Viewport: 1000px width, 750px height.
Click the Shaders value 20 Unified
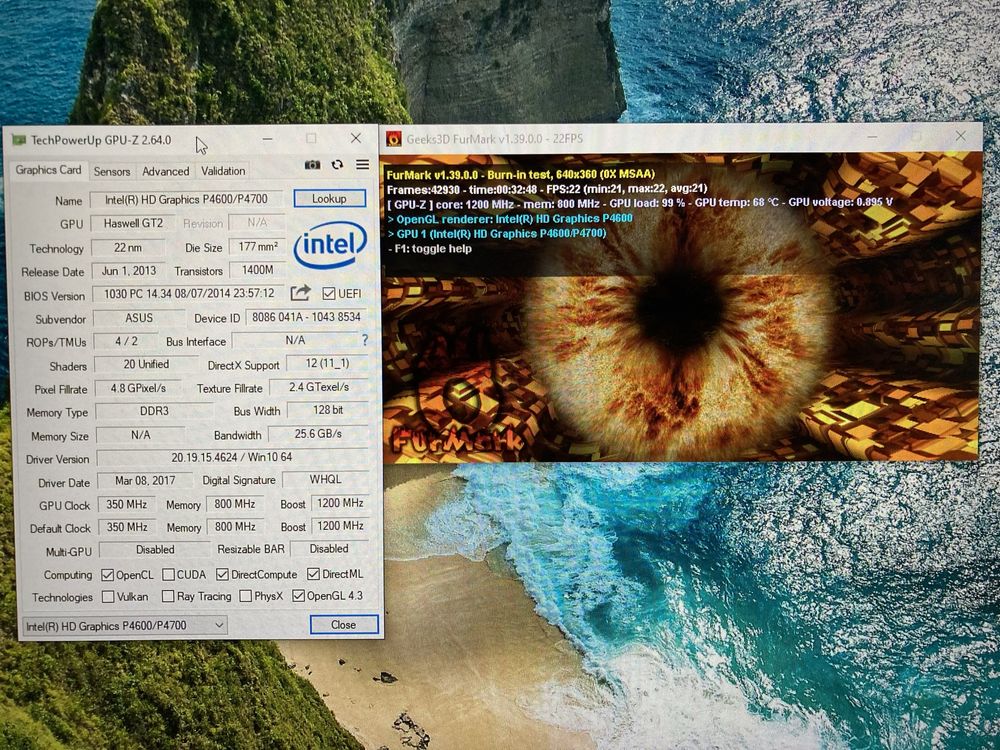tap(146, 364)
